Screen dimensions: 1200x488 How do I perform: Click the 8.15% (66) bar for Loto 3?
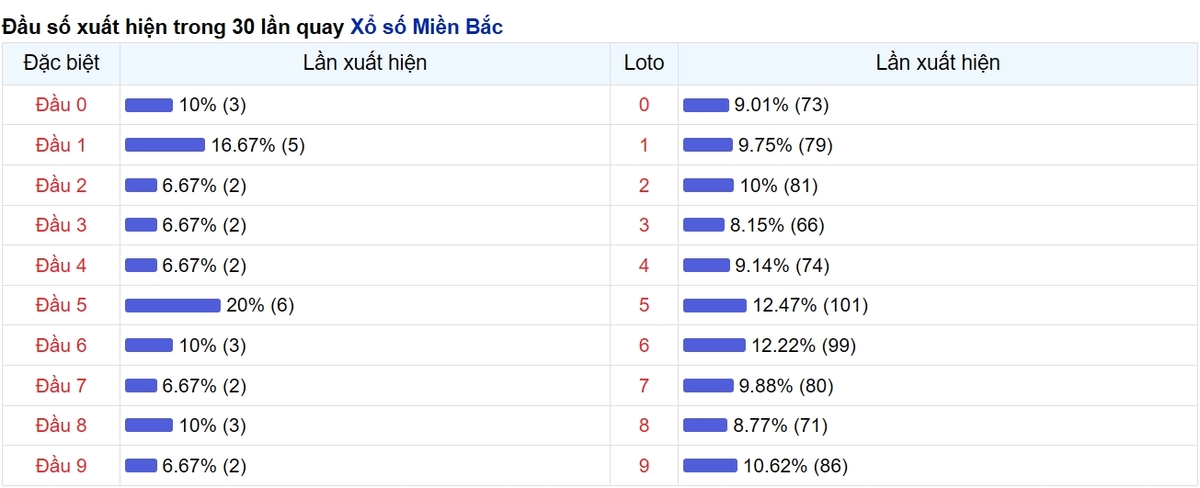click(x=704, y=225)
